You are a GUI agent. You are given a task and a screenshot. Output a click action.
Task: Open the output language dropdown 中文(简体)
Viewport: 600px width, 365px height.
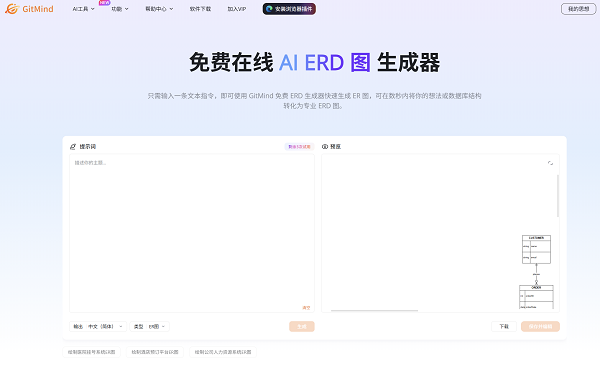tap(98, 326)
